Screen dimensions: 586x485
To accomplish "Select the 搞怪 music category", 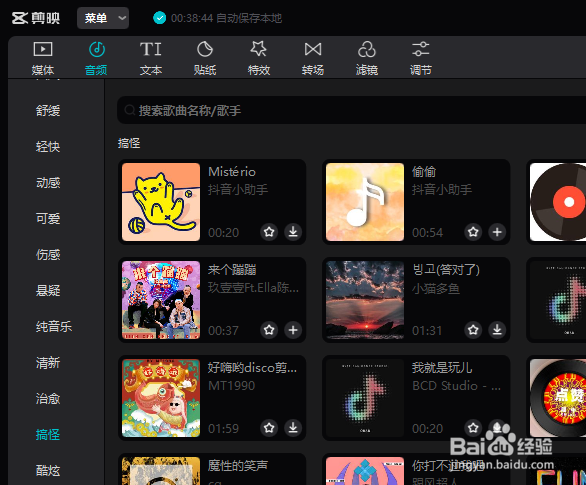I will coord(48,435).
